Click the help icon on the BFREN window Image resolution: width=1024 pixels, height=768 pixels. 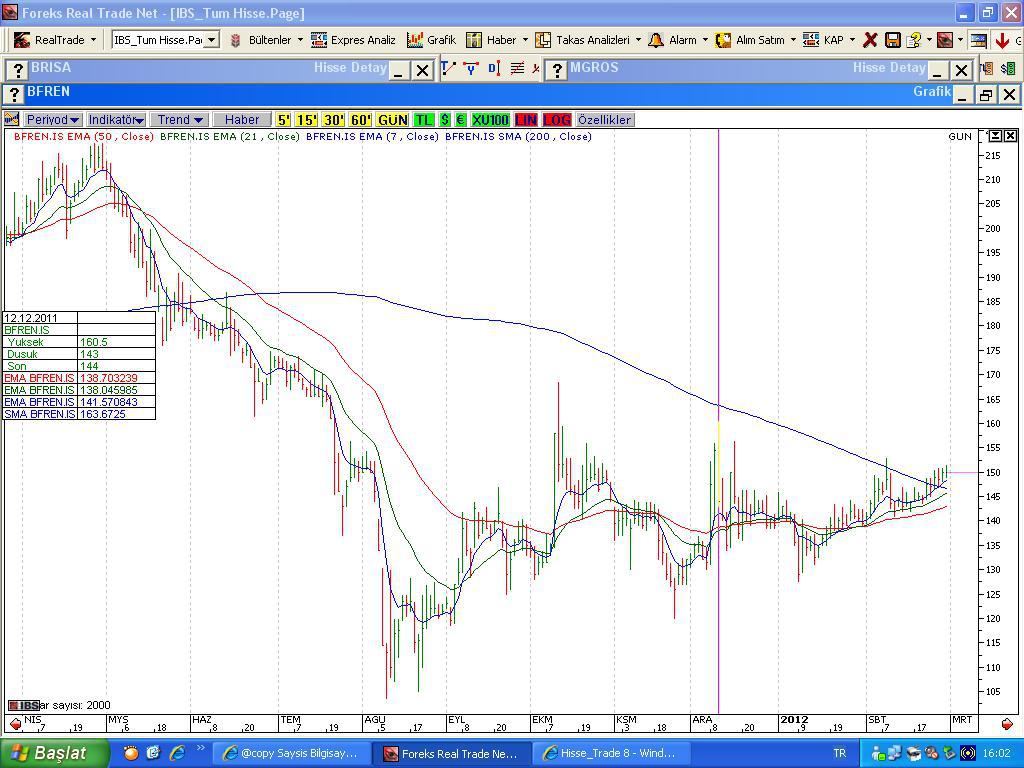pyautogui.click(x=14, y=93)
